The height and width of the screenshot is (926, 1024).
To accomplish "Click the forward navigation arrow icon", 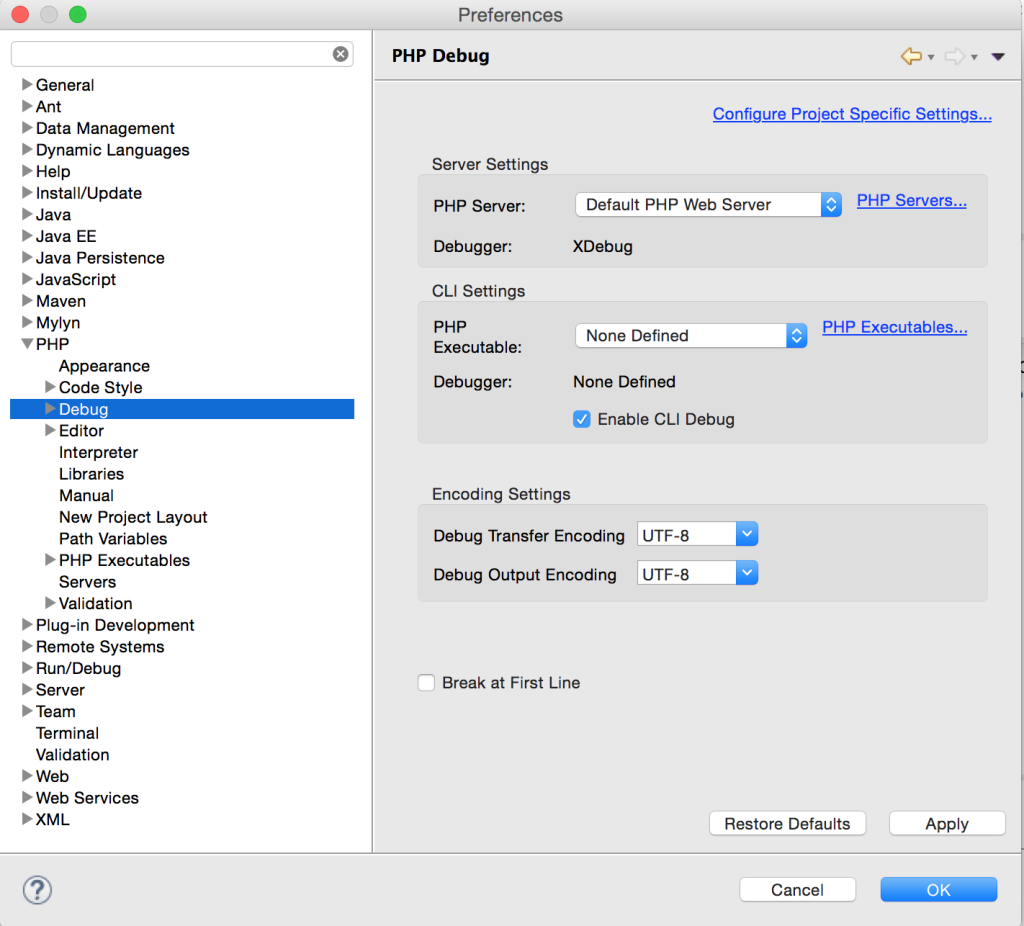I will coord(954,57).
